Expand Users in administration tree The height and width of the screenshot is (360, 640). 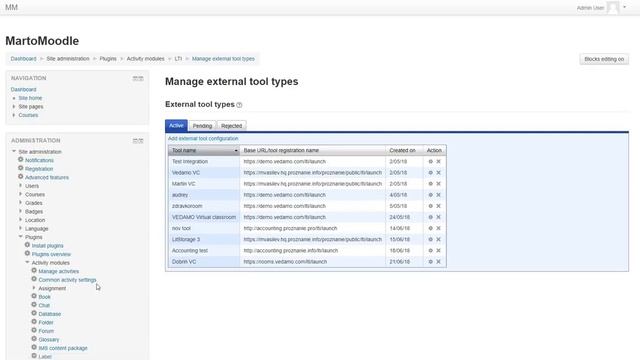[20, 186]
